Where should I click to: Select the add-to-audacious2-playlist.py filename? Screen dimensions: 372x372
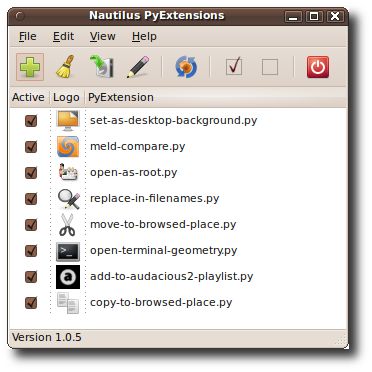pos(171,276)
